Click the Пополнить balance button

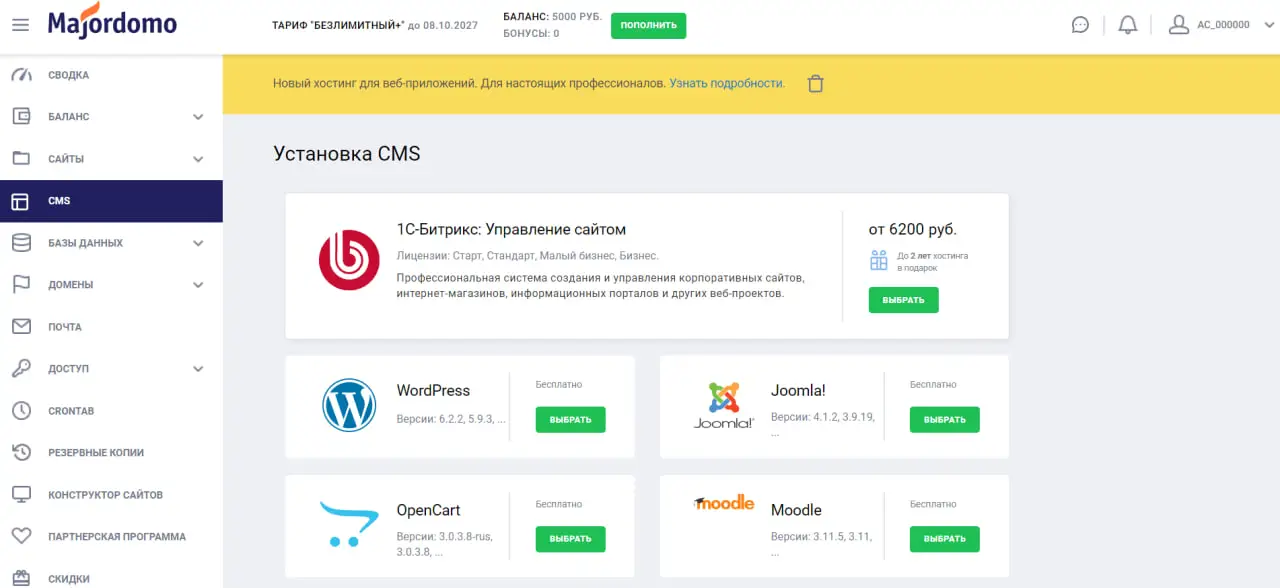pos(649,25)
